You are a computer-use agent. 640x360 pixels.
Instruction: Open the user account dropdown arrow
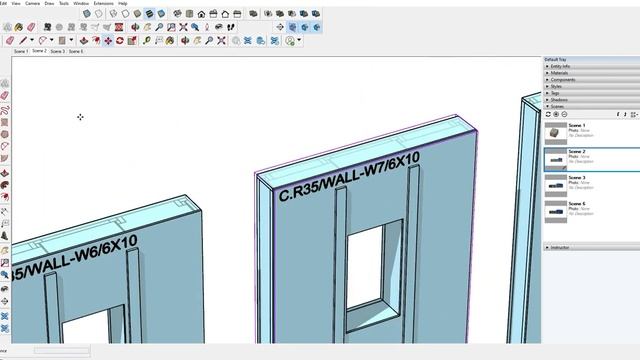pyautogui.click(x=299, y=40)
